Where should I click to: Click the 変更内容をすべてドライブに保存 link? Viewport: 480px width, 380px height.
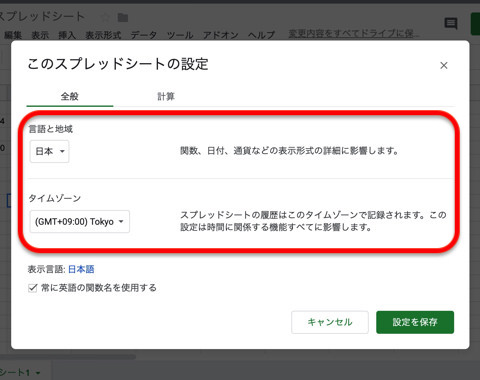click(353, 33)
